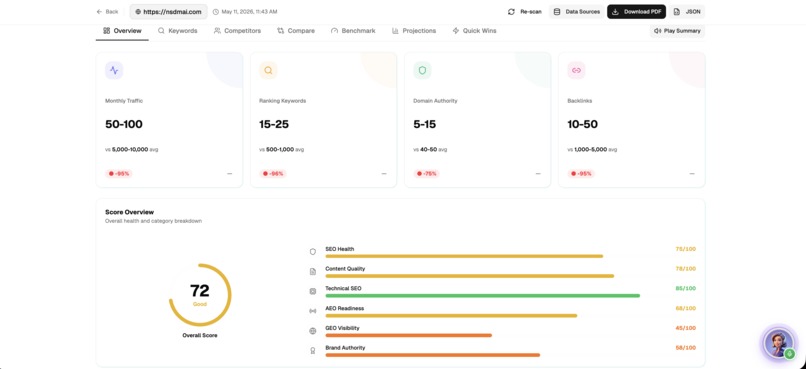Click the Re-scan button
Screen dimensions: 806x369
pyautogui.click(x=524, y=11)
